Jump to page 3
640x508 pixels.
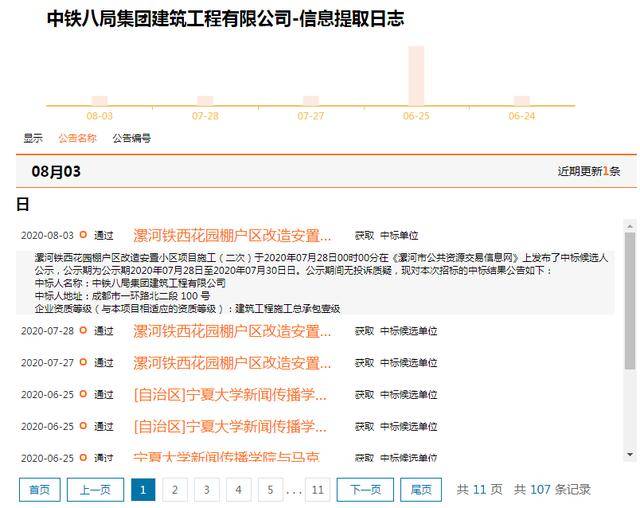207,490
